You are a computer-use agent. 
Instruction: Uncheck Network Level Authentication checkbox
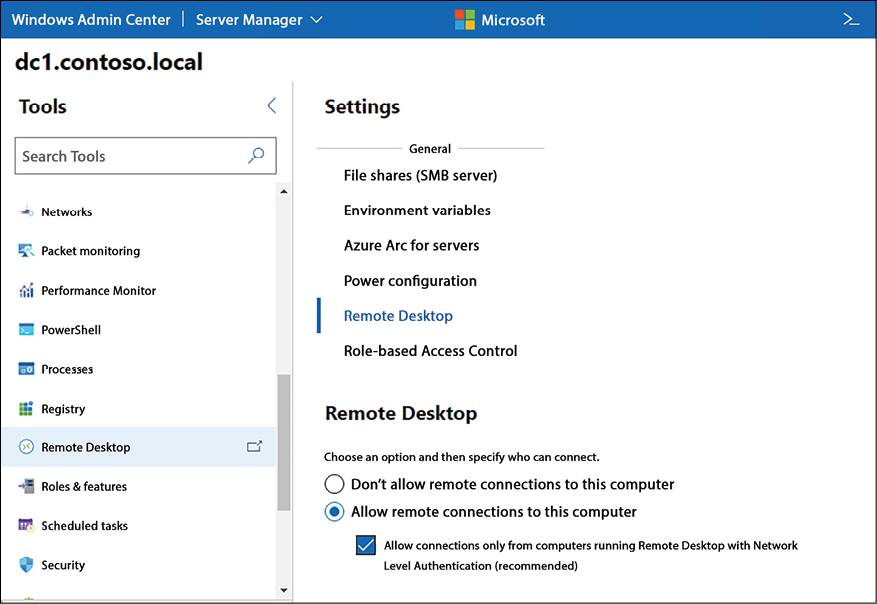click(x=366, y=545)
